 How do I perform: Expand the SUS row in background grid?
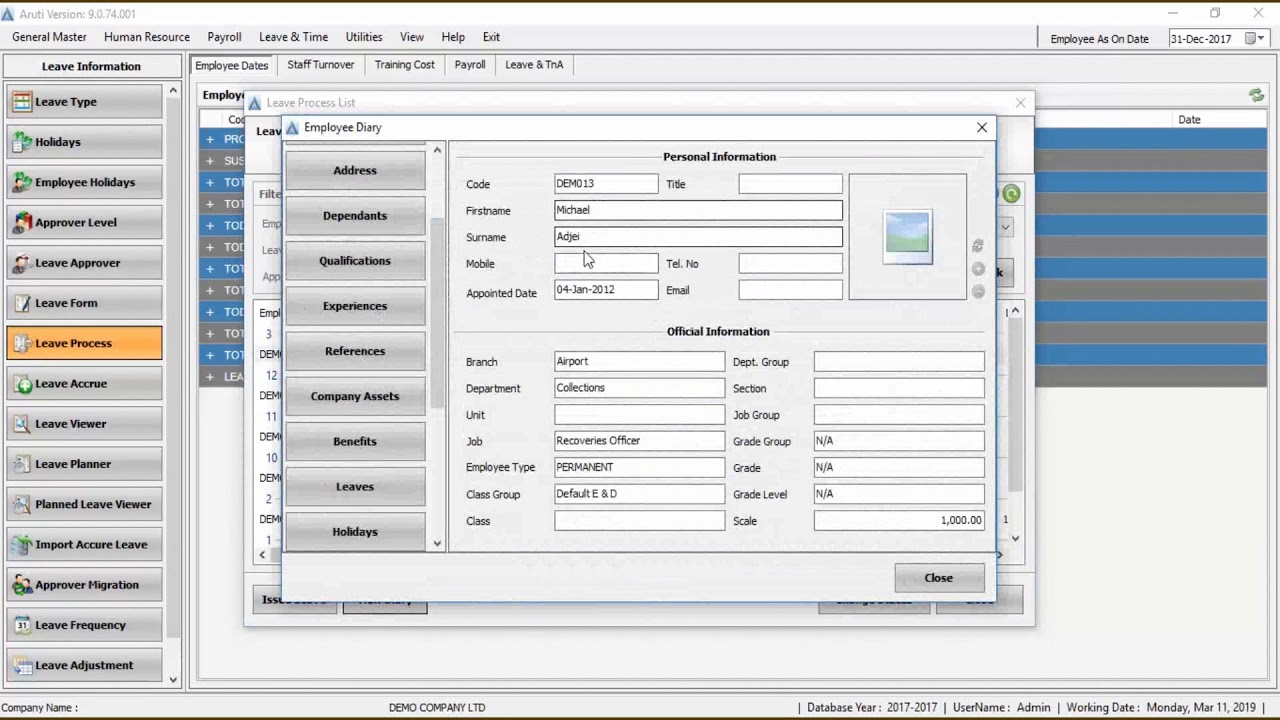pos(210,161)
